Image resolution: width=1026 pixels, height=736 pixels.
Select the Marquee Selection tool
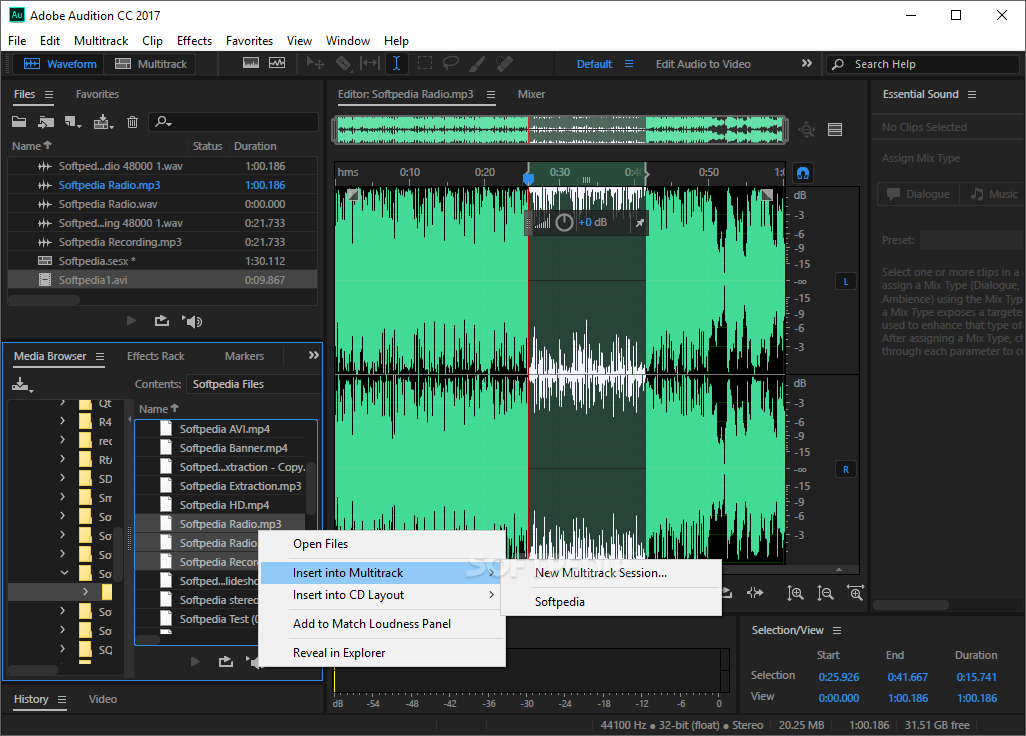[x=425, y=63]
